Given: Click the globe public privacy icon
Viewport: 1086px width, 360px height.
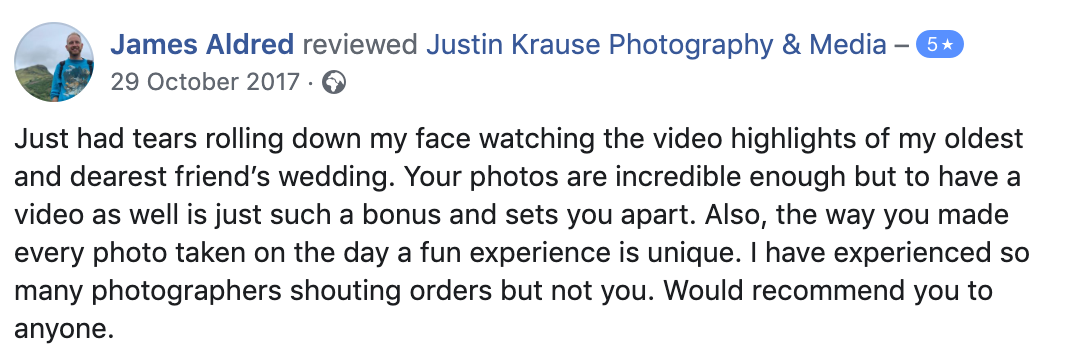Looking at the screenshot, I should pos(334,83).
